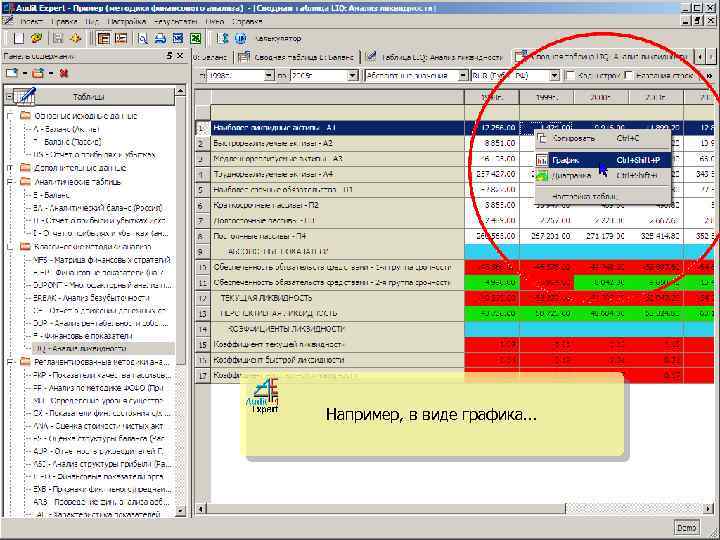
Task: Close the contents panel with X
Action: pos(180,56)
